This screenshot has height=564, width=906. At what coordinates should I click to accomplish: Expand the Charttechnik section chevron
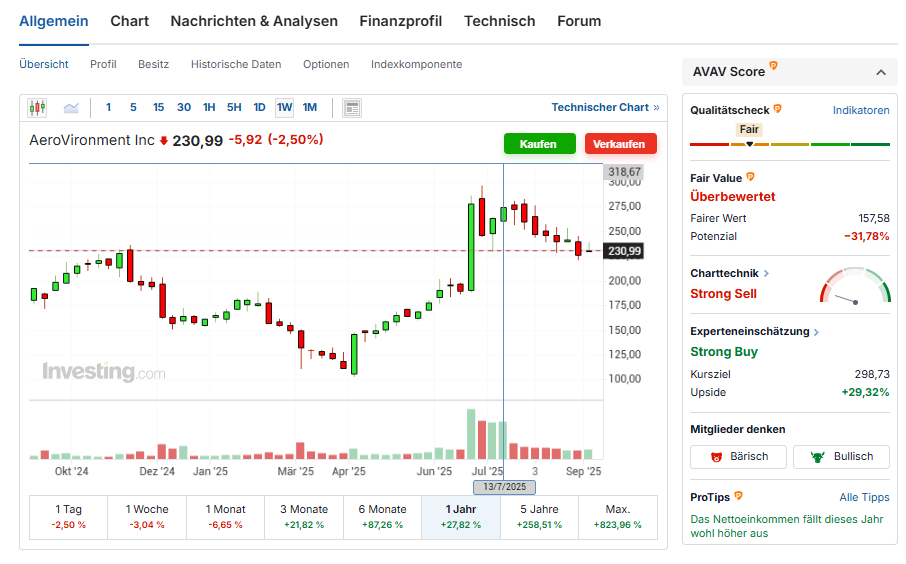767,273
